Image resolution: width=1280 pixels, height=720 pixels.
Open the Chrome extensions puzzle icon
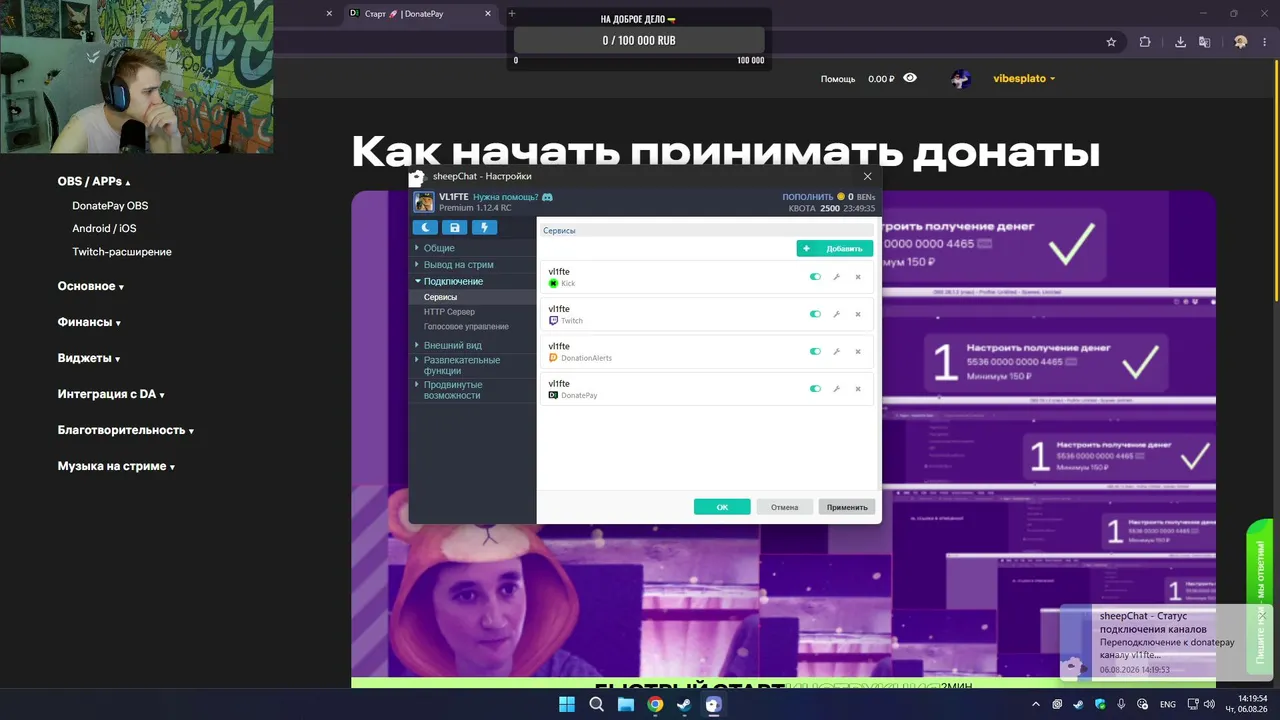(x=1145, y=42)
